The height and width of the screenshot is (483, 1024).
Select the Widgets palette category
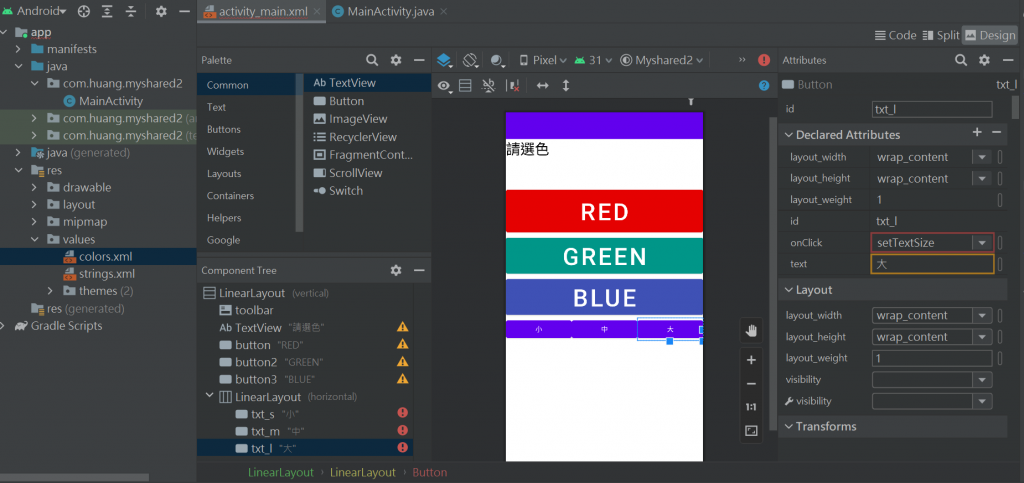(224, 152)
